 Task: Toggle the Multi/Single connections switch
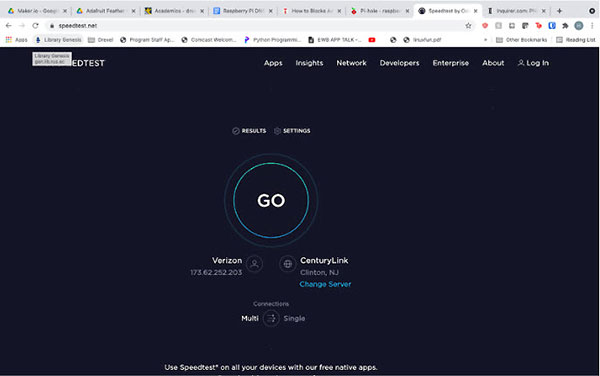[x=271, y=318]
